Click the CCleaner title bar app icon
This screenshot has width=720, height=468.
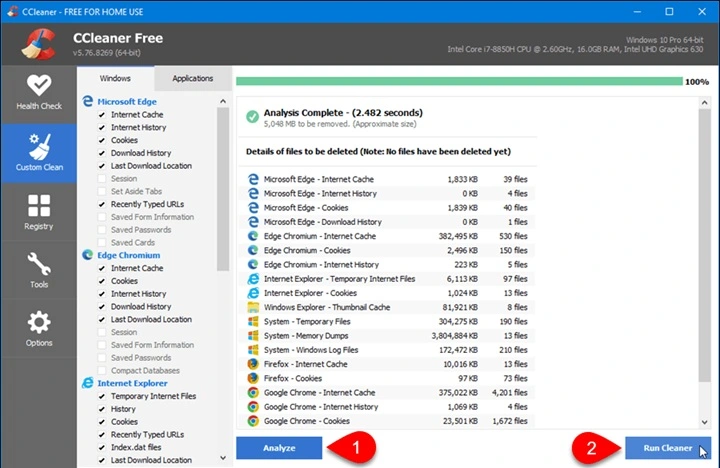[x=13, y=11]
